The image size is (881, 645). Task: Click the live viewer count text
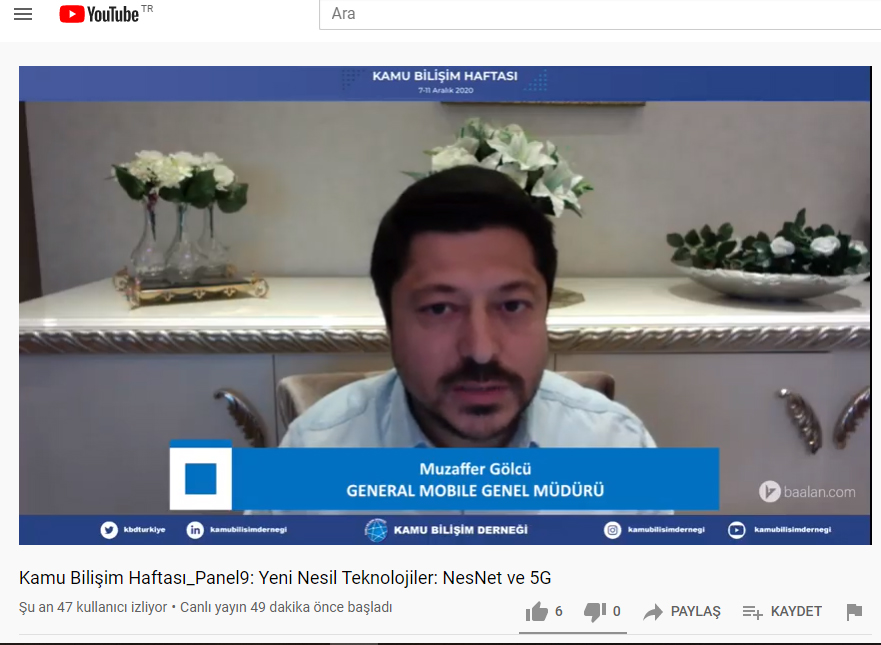coord(93,607)
